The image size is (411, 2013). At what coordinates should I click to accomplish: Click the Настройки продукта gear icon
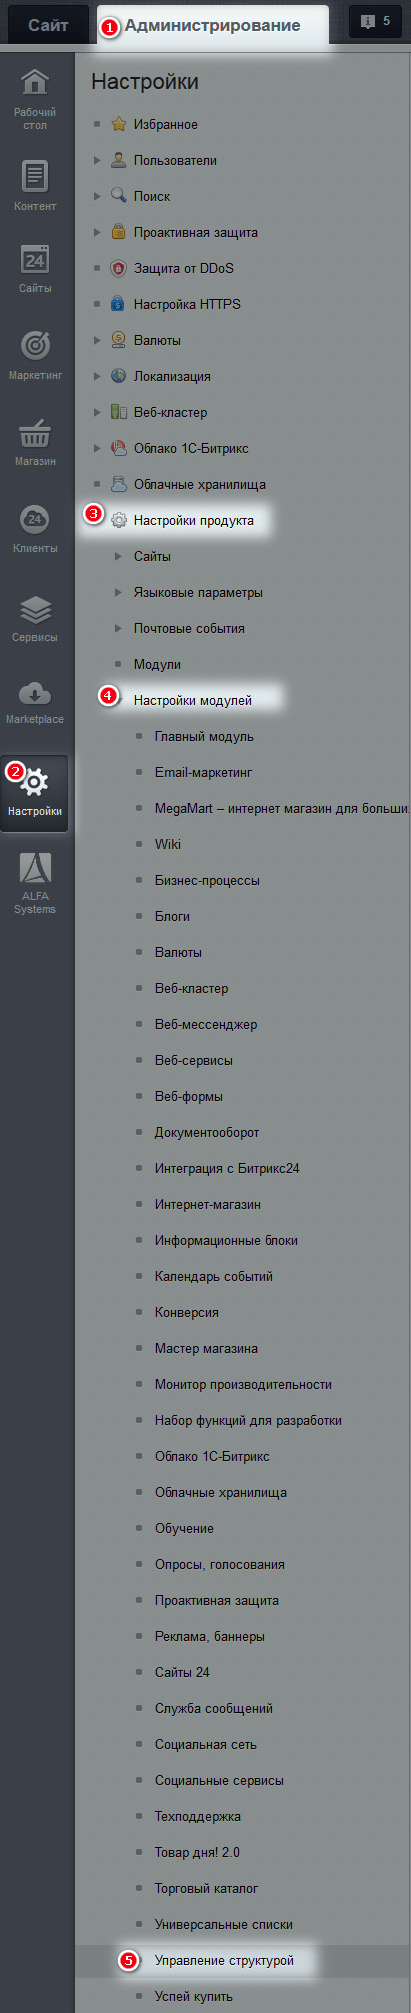tap(119, 520)
